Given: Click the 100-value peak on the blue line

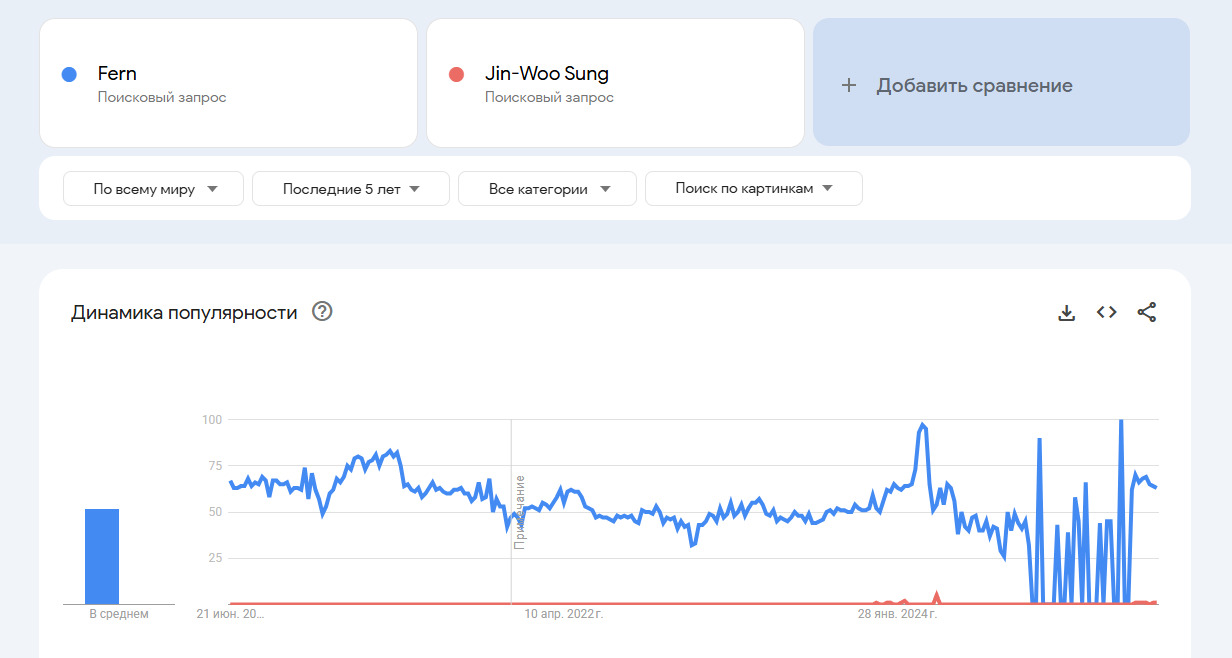Looking at the screenshot, I should click(1120, 421).
